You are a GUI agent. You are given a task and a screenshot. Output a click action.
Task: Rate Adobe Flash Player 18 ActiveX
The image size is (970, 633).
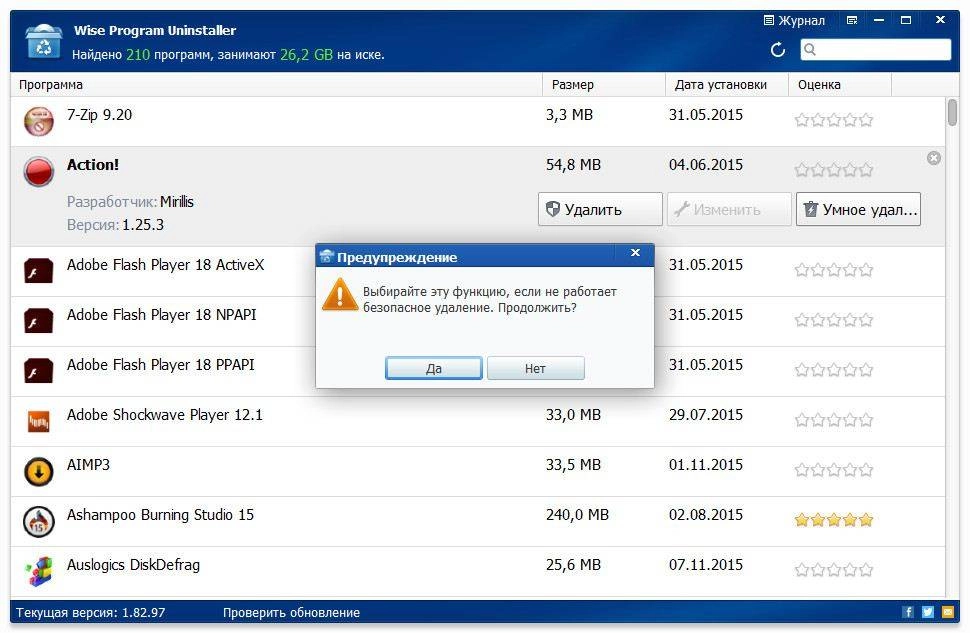click(833, 270)
